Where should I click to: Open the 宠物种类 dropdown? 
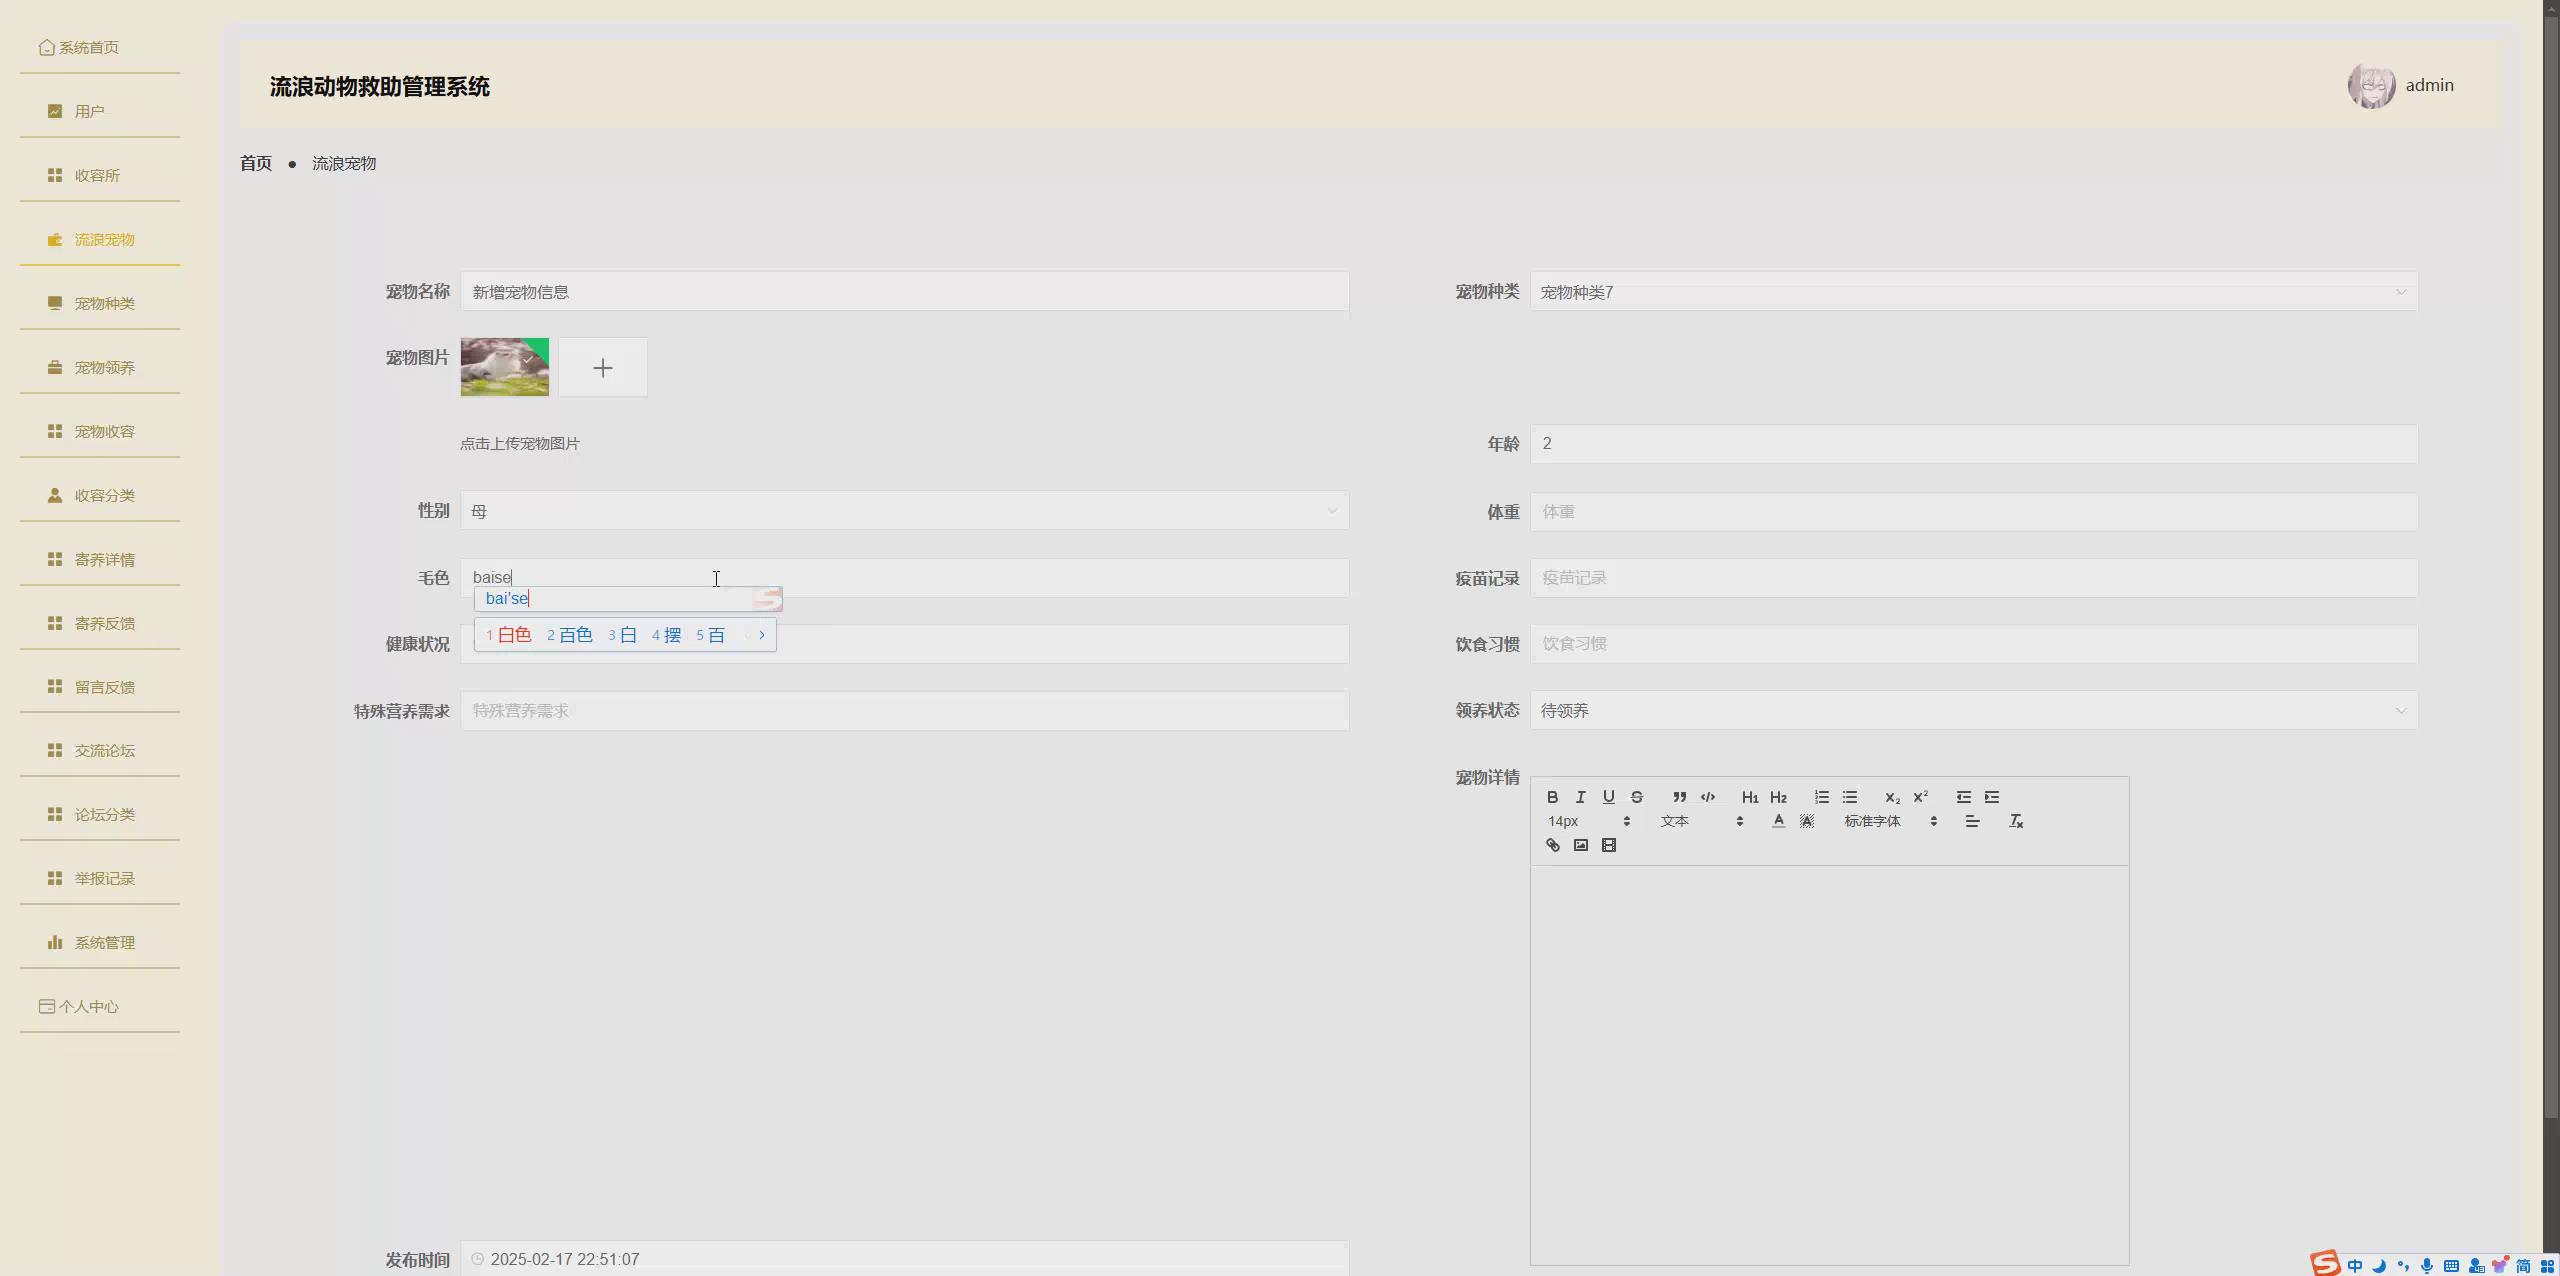click(x=1973, y=292)
